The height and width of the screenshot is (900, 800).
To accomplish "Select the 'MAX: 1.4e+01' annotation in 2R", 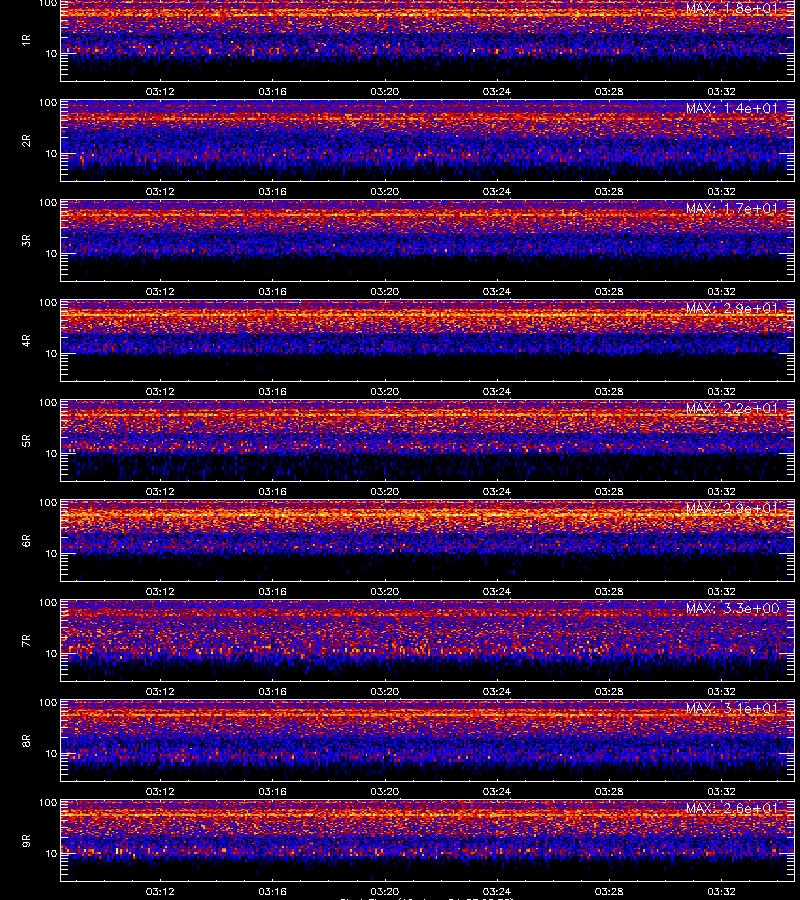I will click(x=732, y=108).
